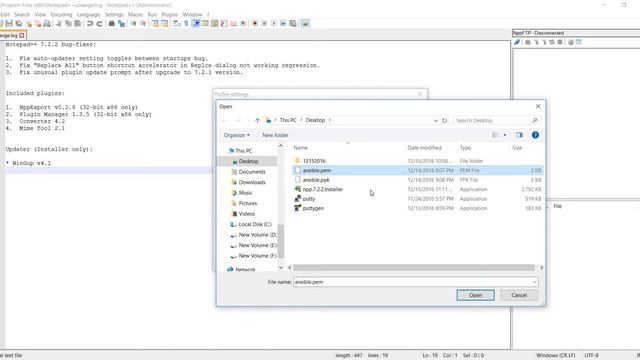Click the Stop Recording macro icon
The image size is (640, 360).
point(264,24)
